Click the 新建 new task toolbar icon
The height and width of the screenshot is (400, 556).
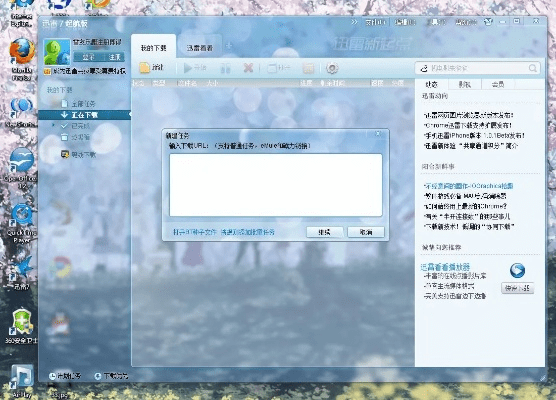click(144, 67)
